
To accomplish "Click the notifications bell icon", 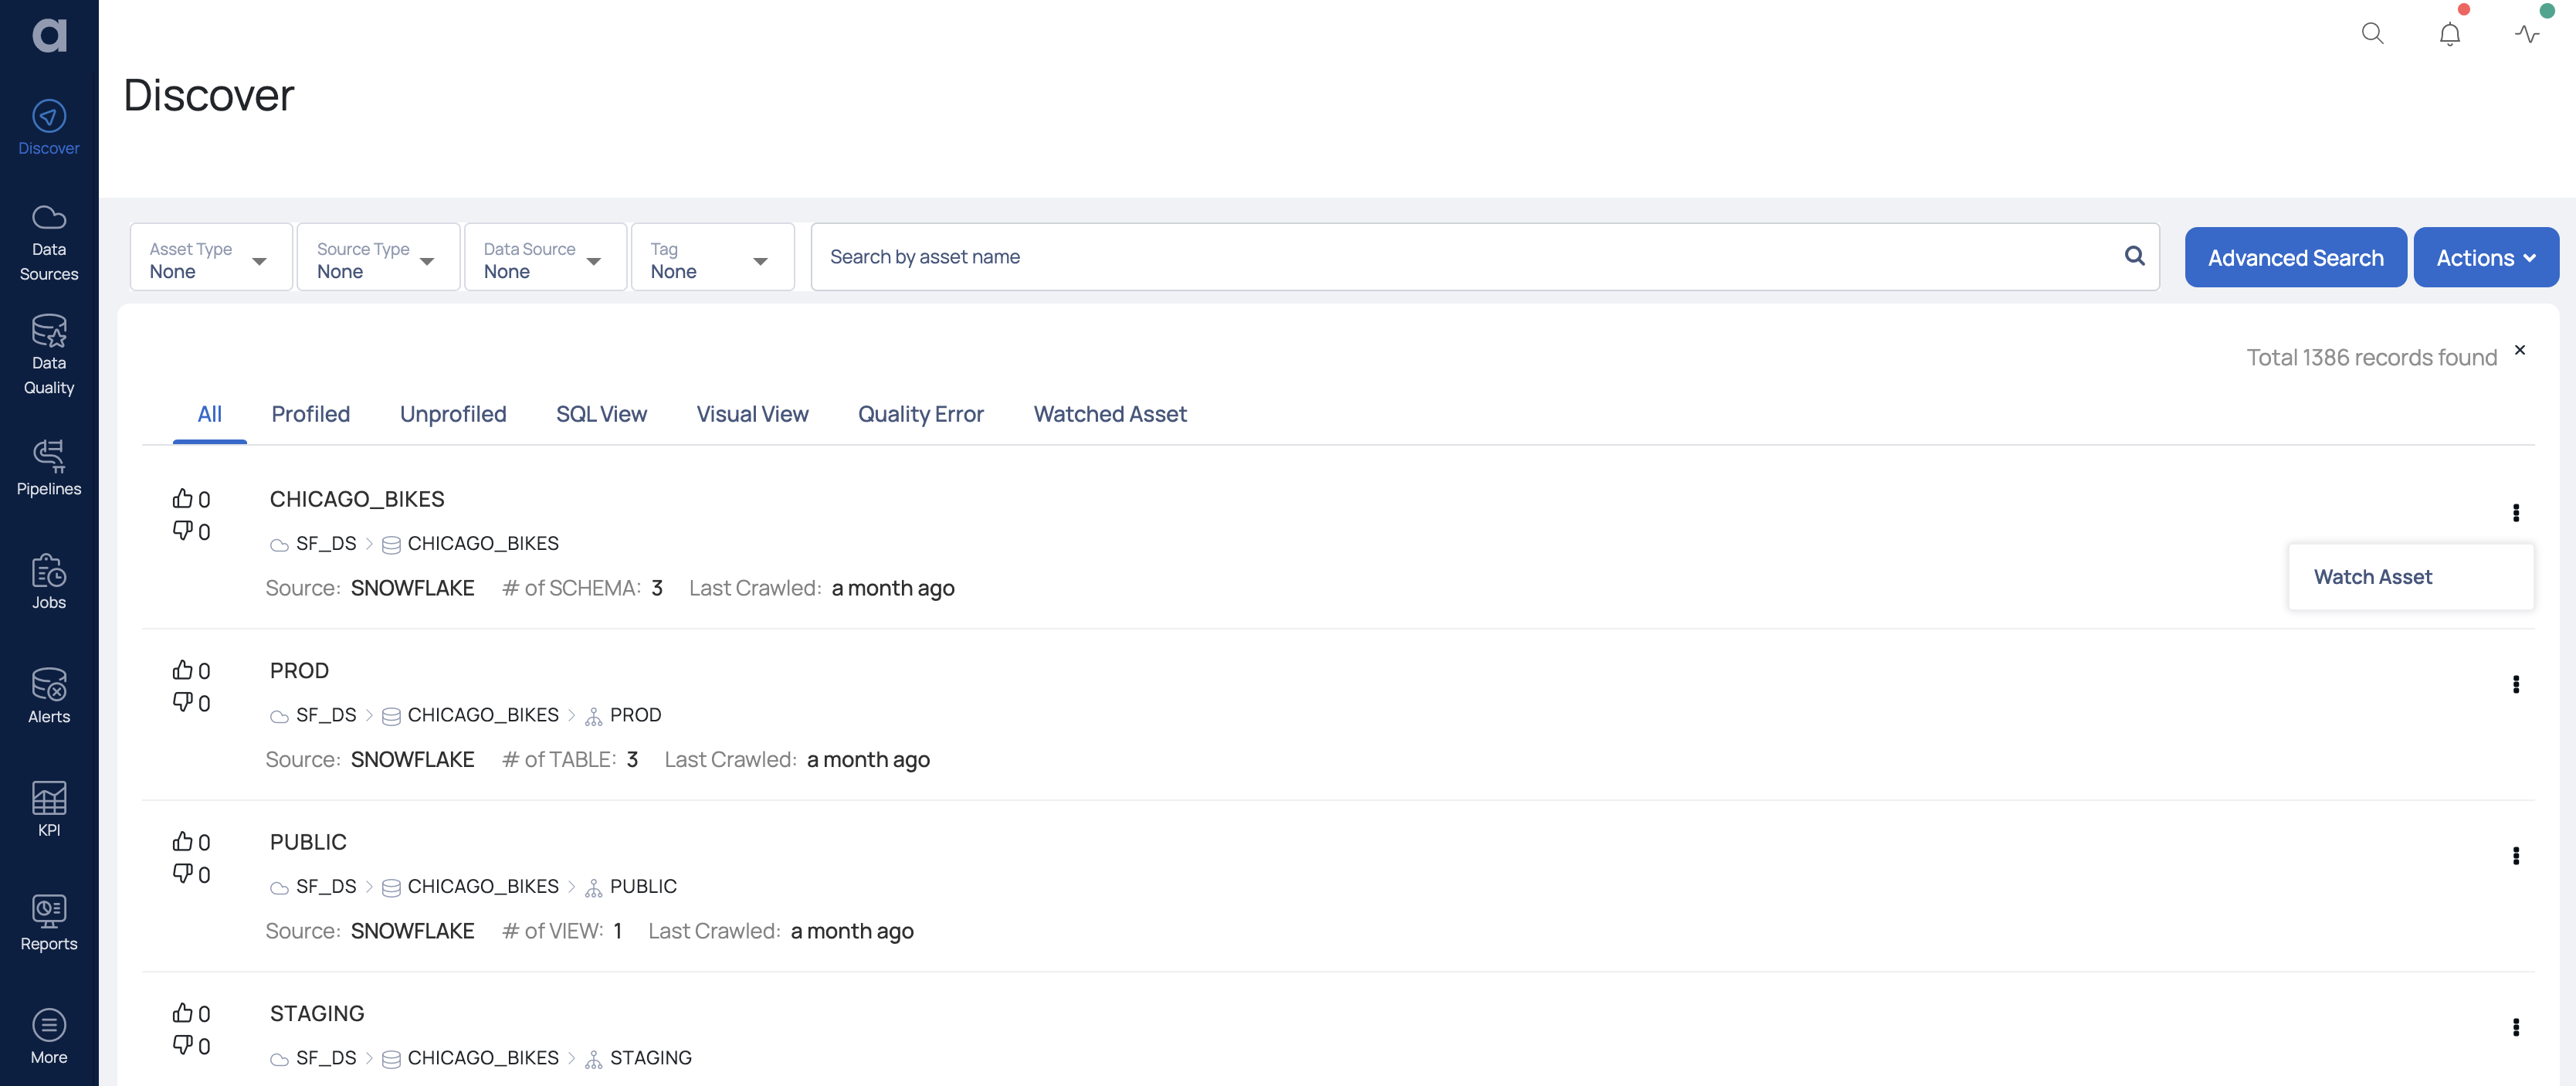I will pos(2449,34).
